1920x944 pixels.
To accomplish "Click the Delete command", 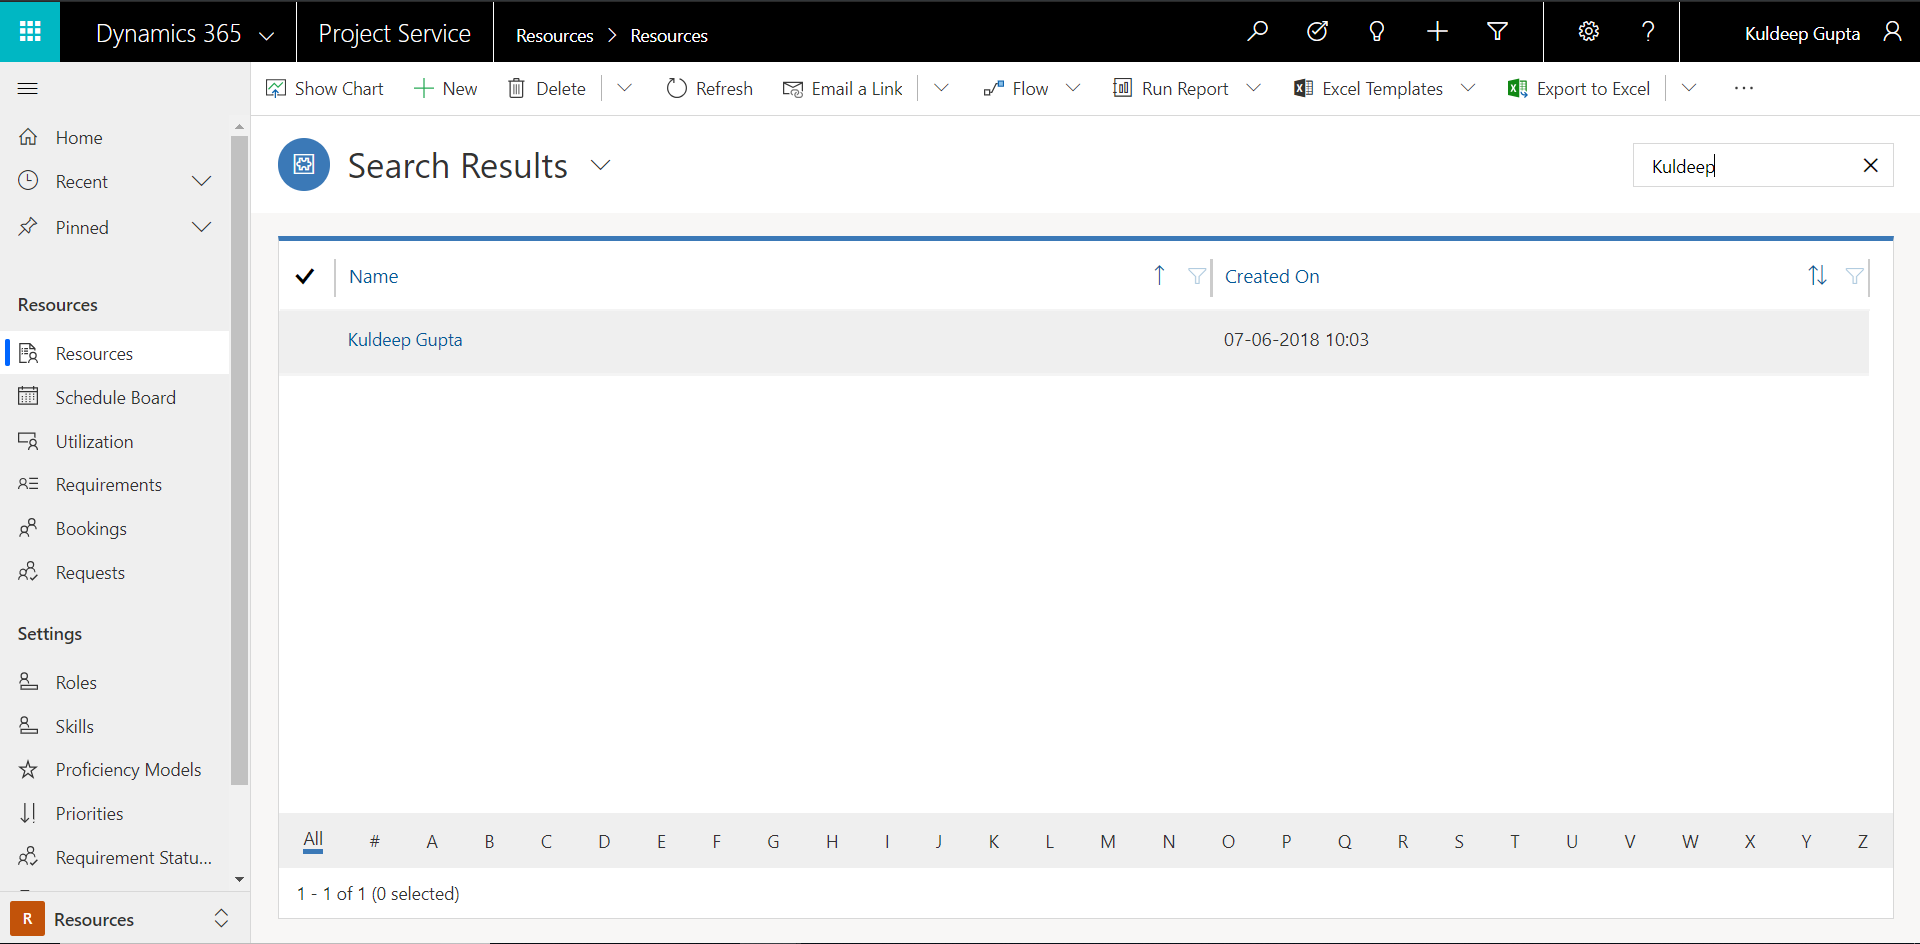I will 547,89.
